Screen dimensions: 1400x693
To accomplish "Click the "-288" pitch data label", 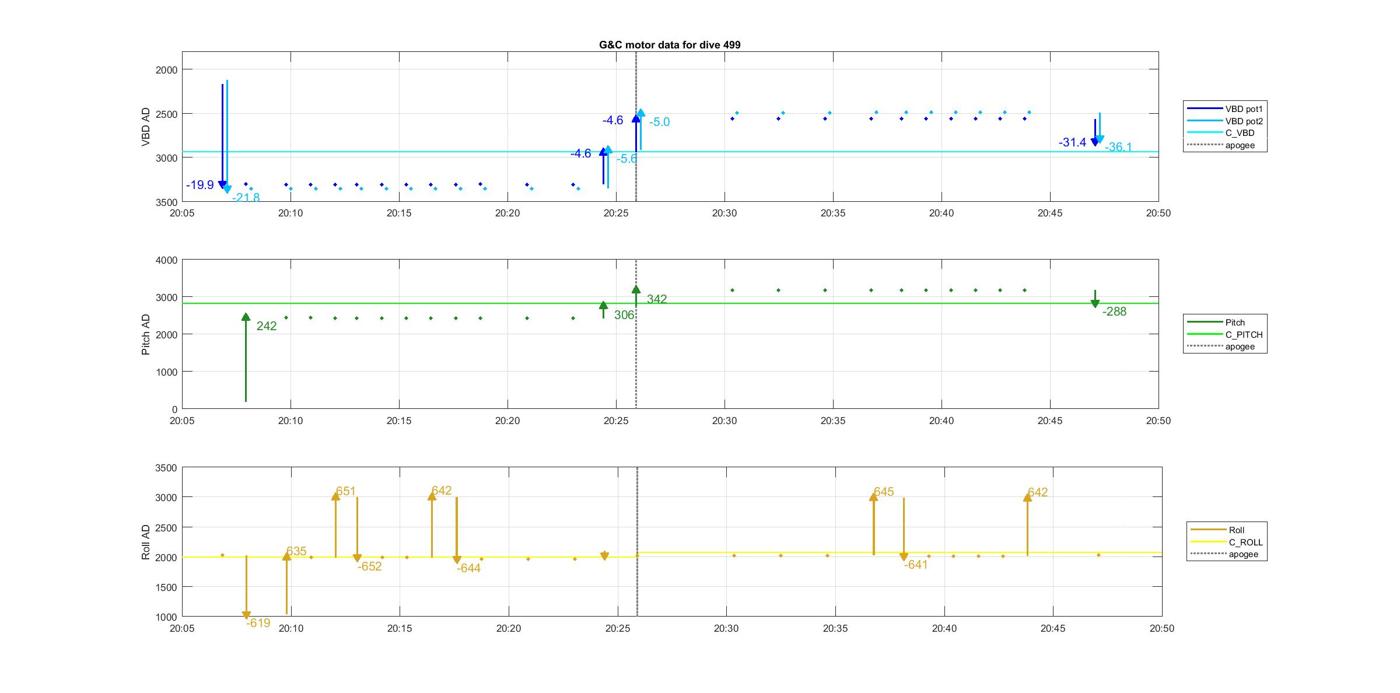I will point(1115,312).
